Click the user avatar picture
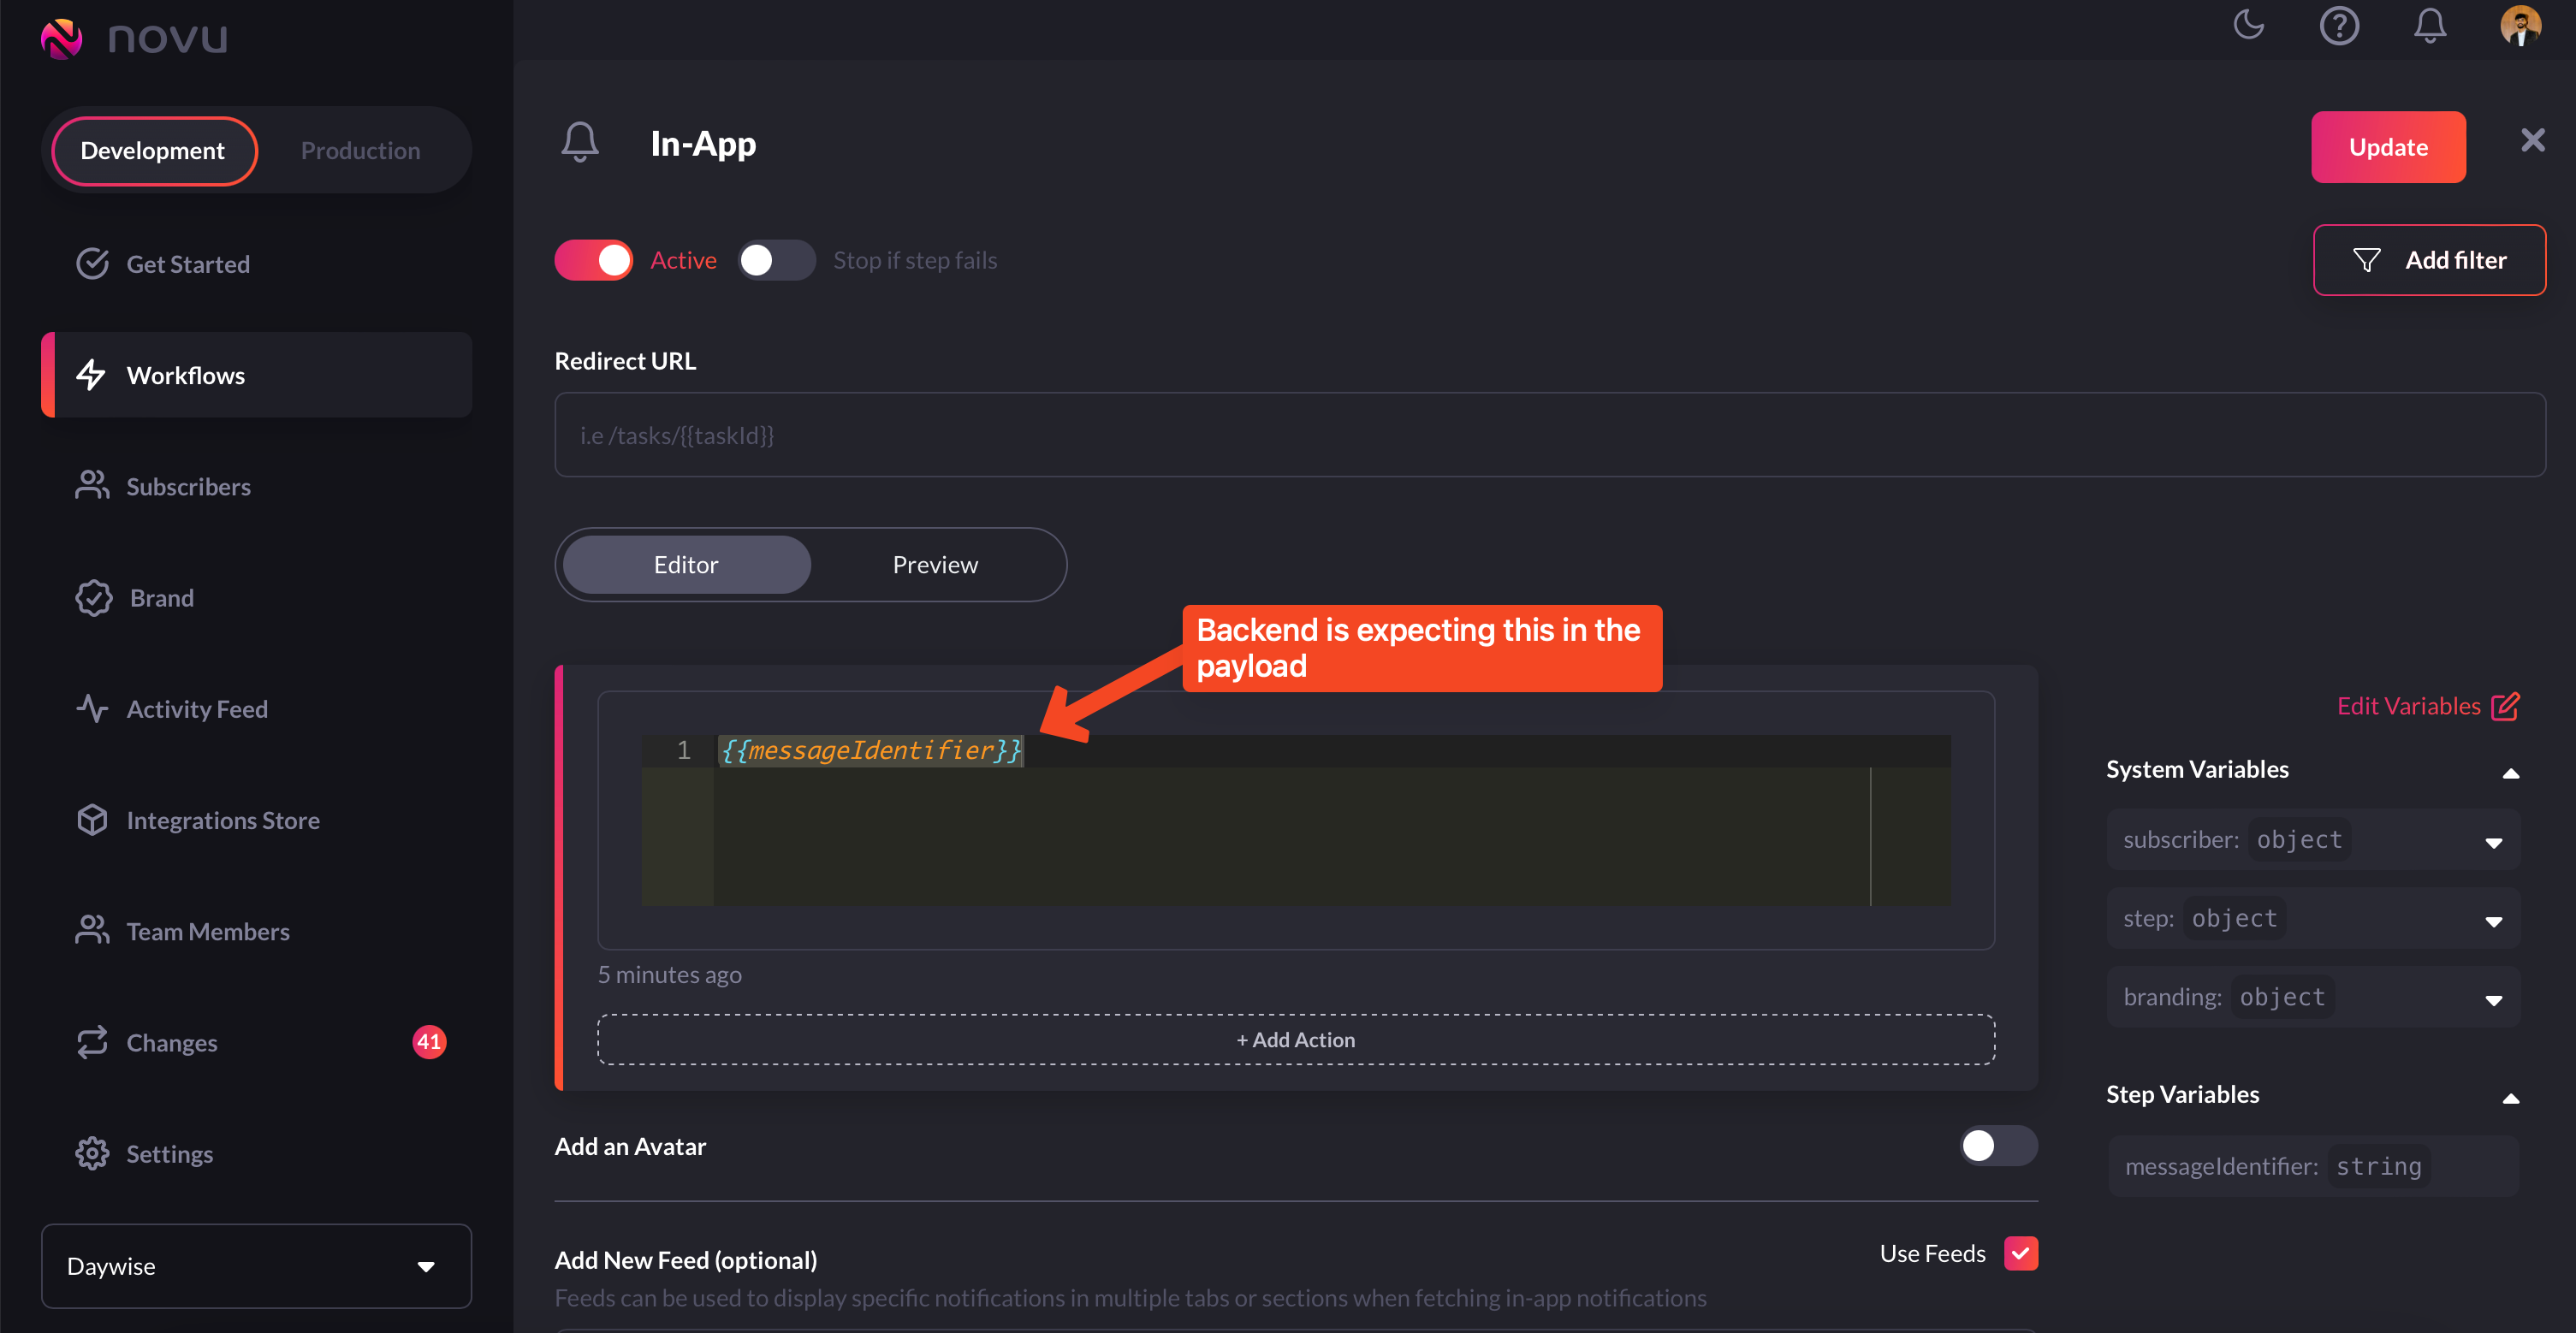 click(2520, 25)
